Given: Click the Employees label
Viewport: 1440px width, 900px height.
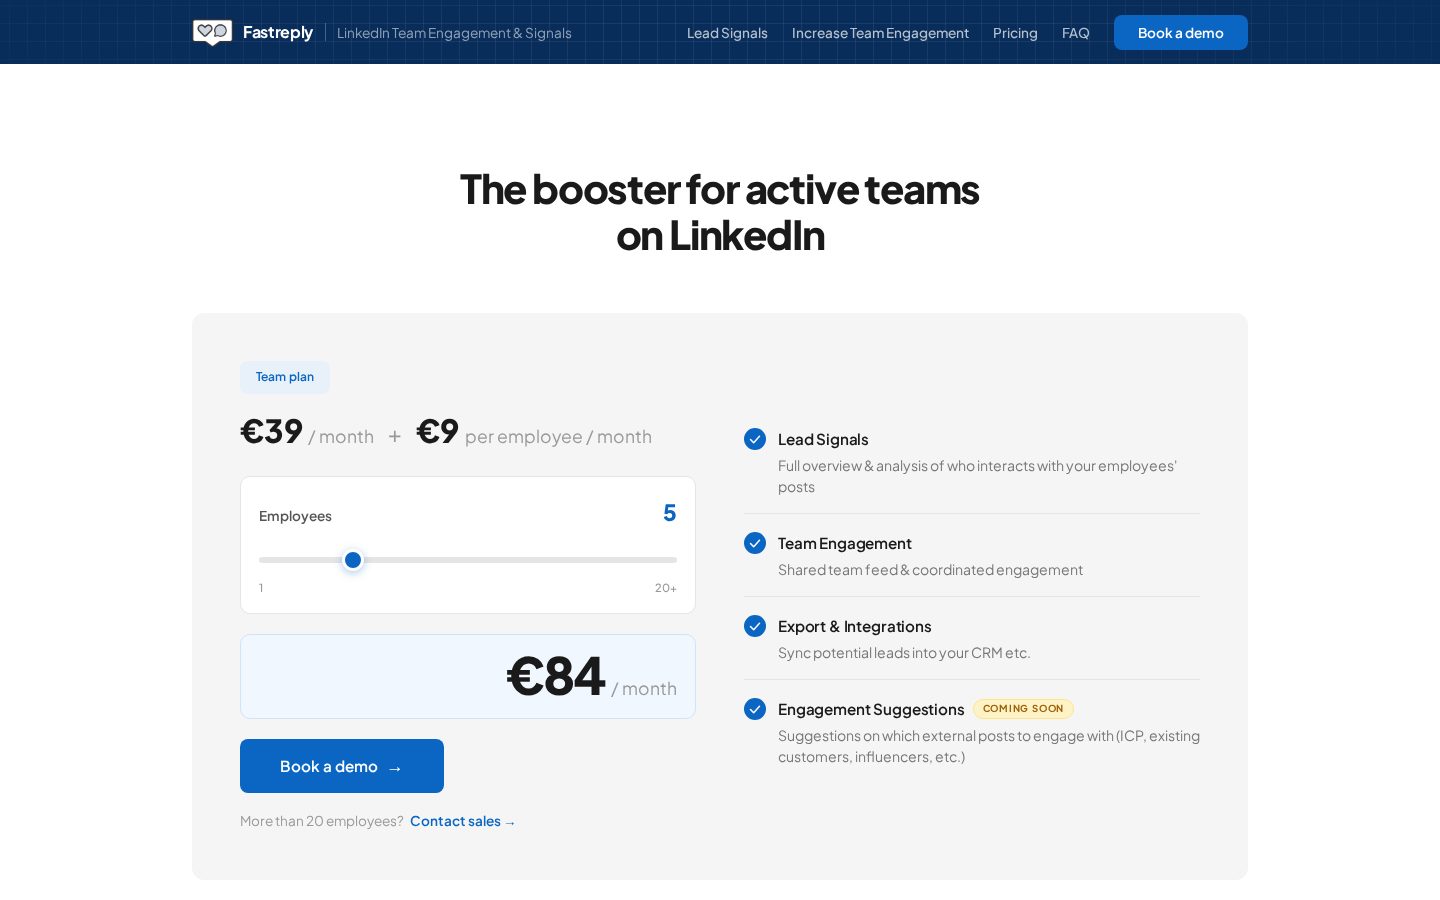Looking at the screenshot, I should [x=295, y=516].
